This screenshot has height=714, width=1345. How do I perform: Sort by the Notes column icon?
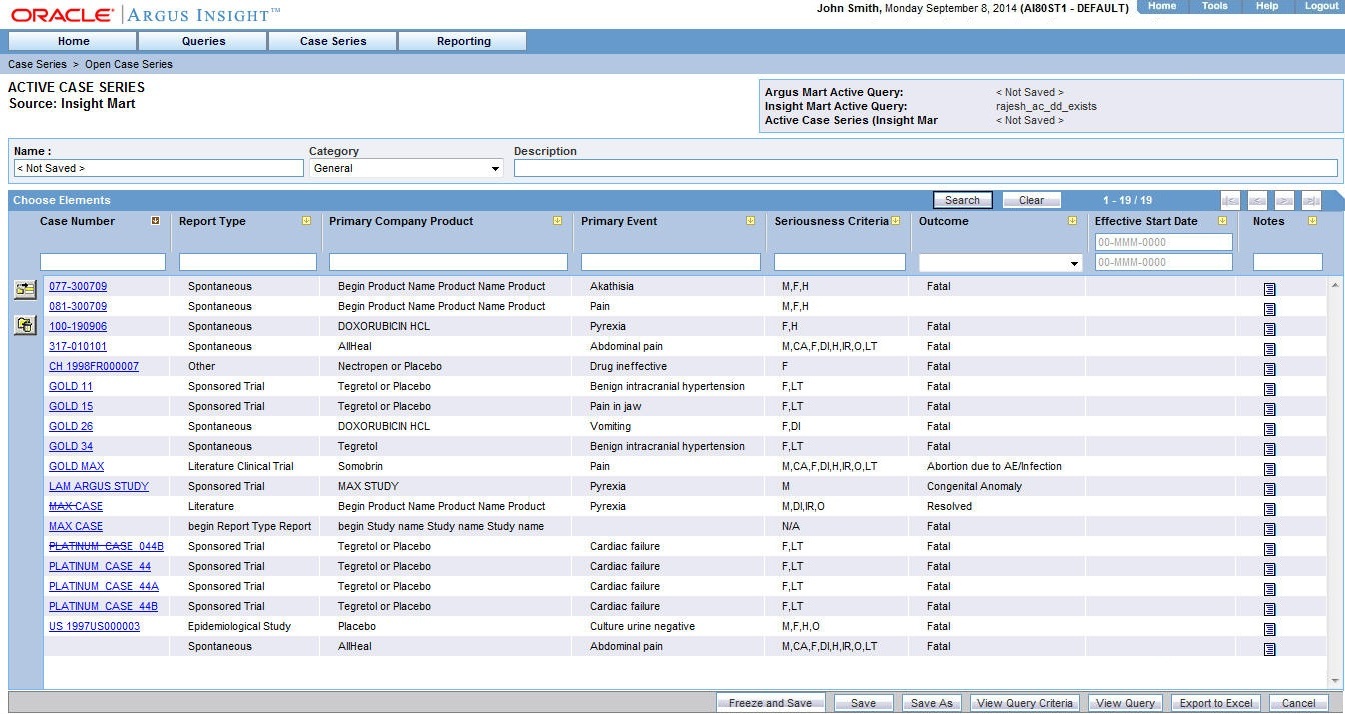[x=1312, y=221]
